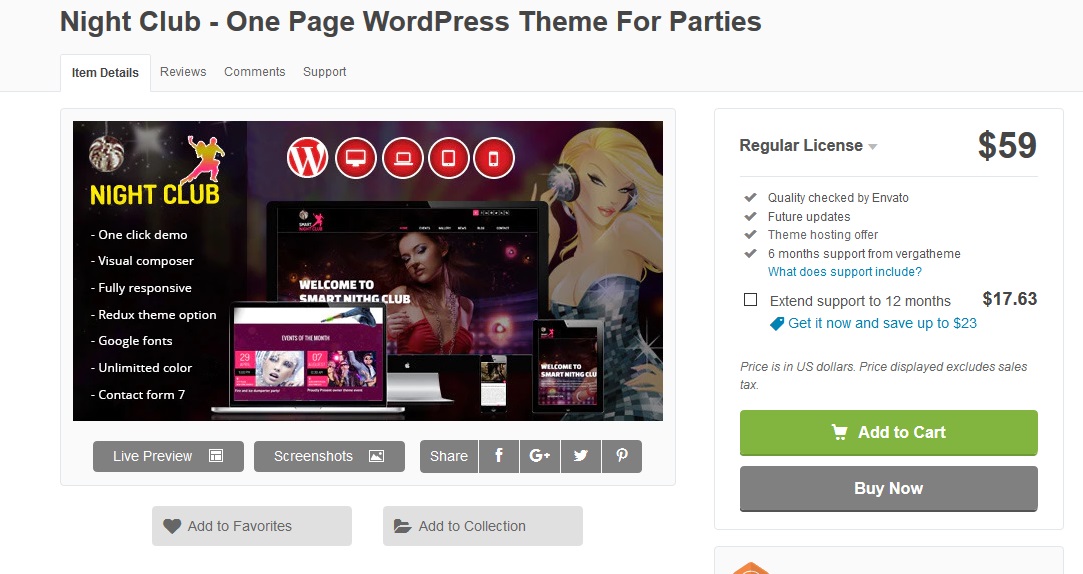This screenshot has height=574, width=1083.
Task: Click the tag icon beside the savings offer
Action: [777, 323]
